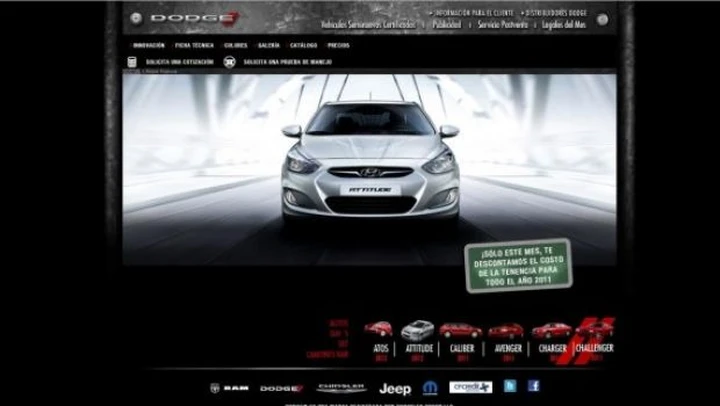Open the Twitter icon

tap(510, 386)
